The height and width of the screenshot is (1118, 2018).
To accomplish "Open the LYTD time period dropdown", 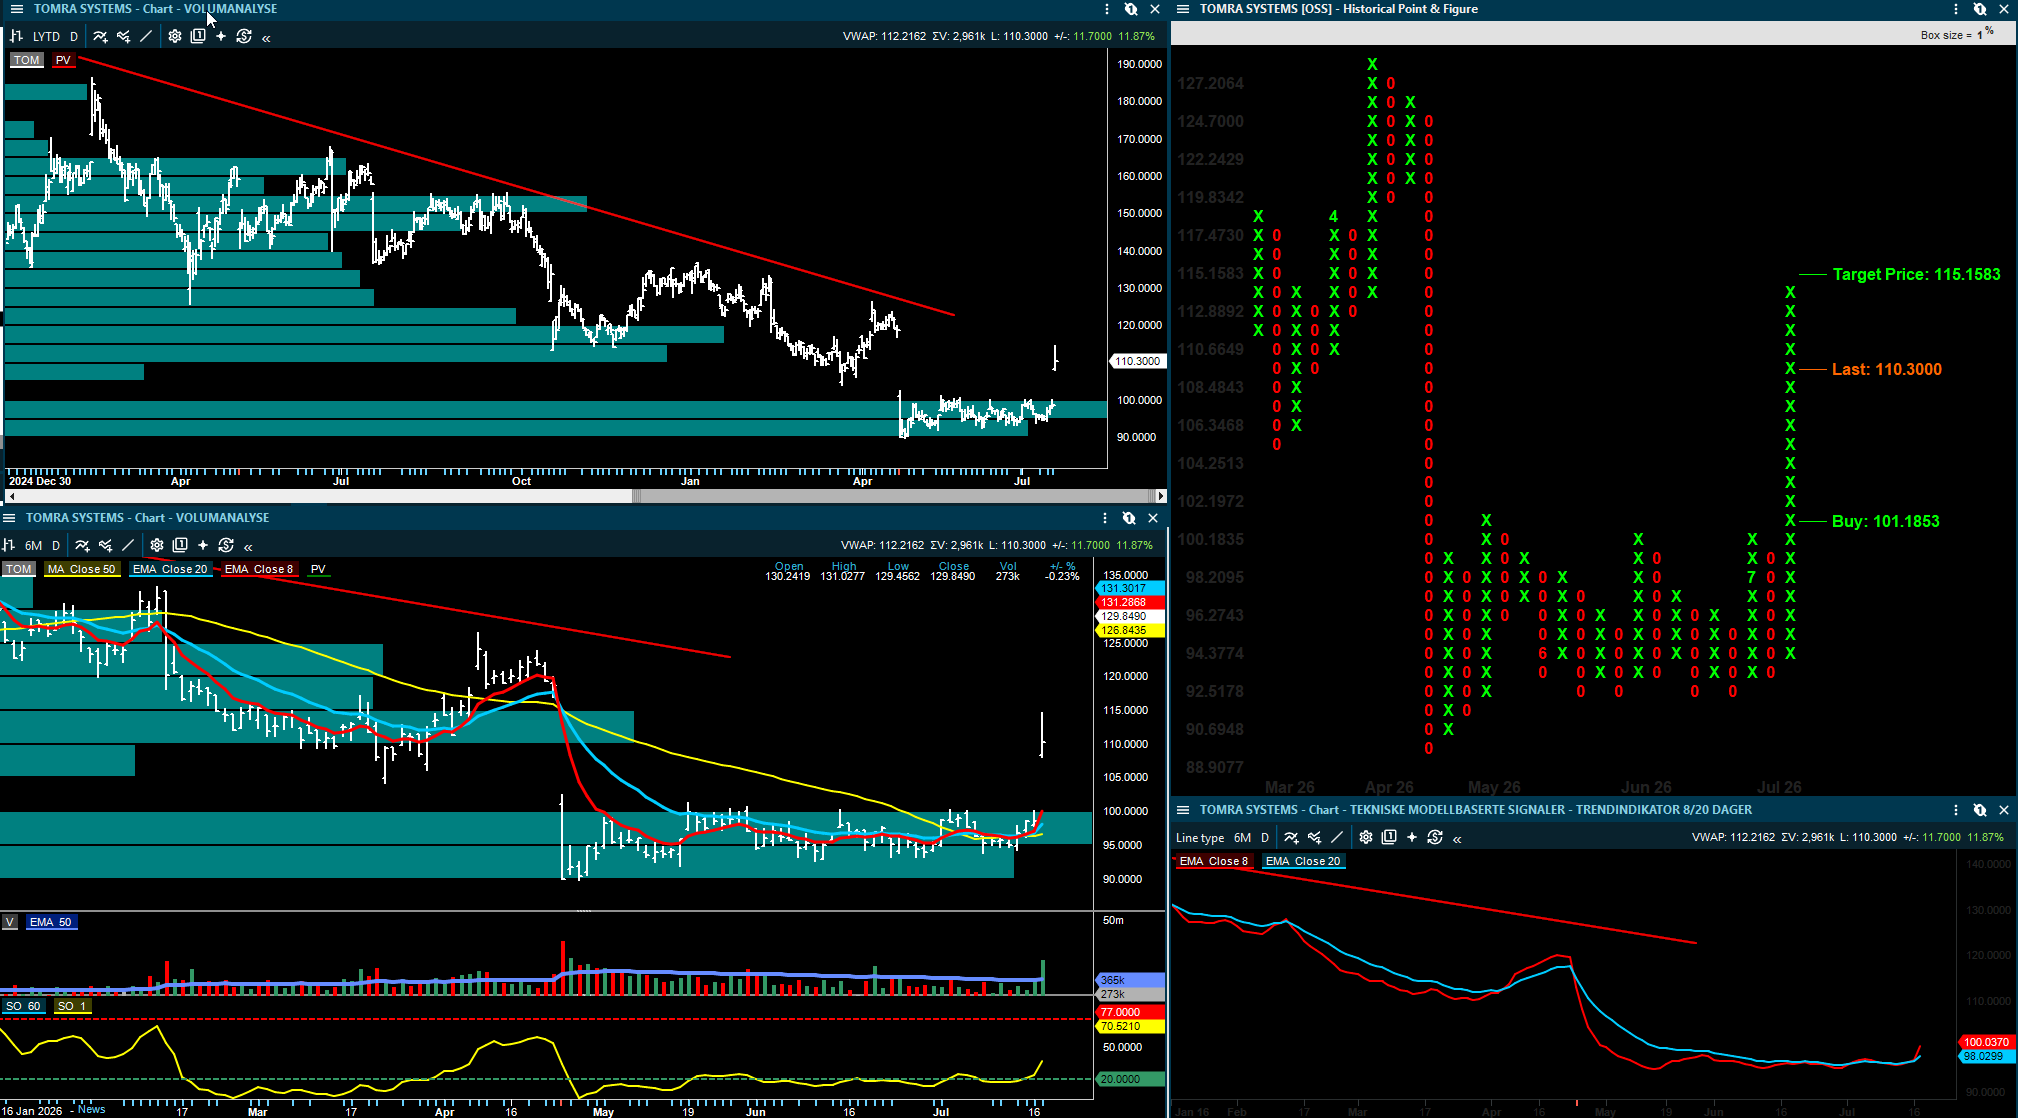I will (x=46, y=36).
